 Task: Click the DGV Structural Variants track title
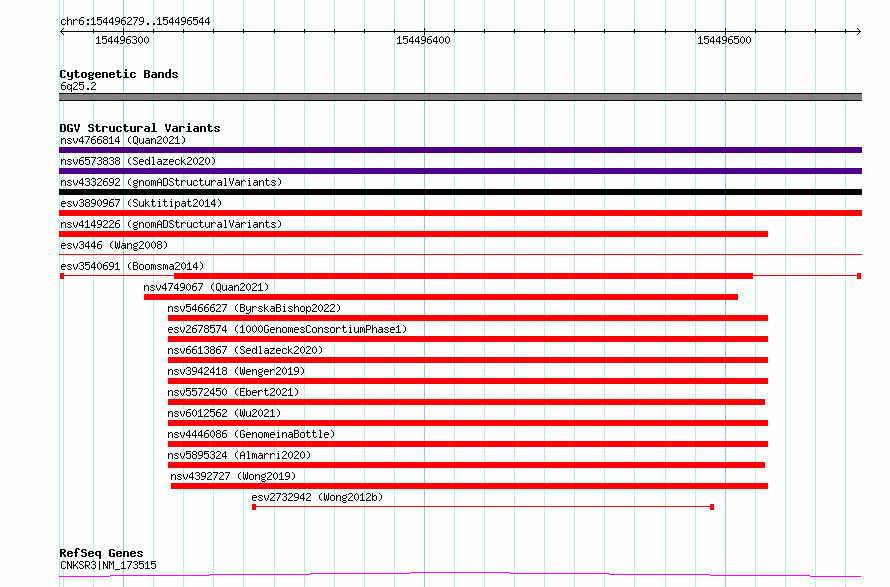(x=140, y=128)
